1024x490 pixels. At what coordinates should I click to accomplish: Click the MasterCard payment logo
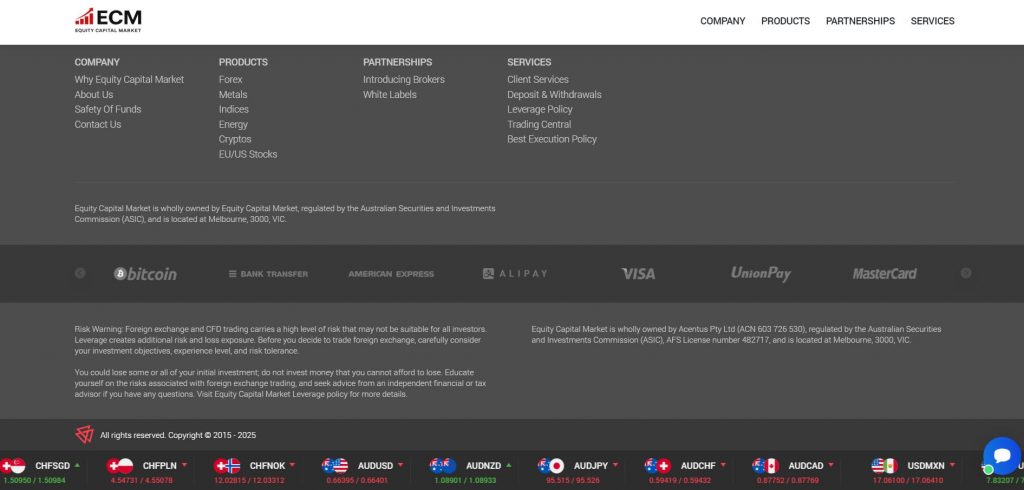884,273
